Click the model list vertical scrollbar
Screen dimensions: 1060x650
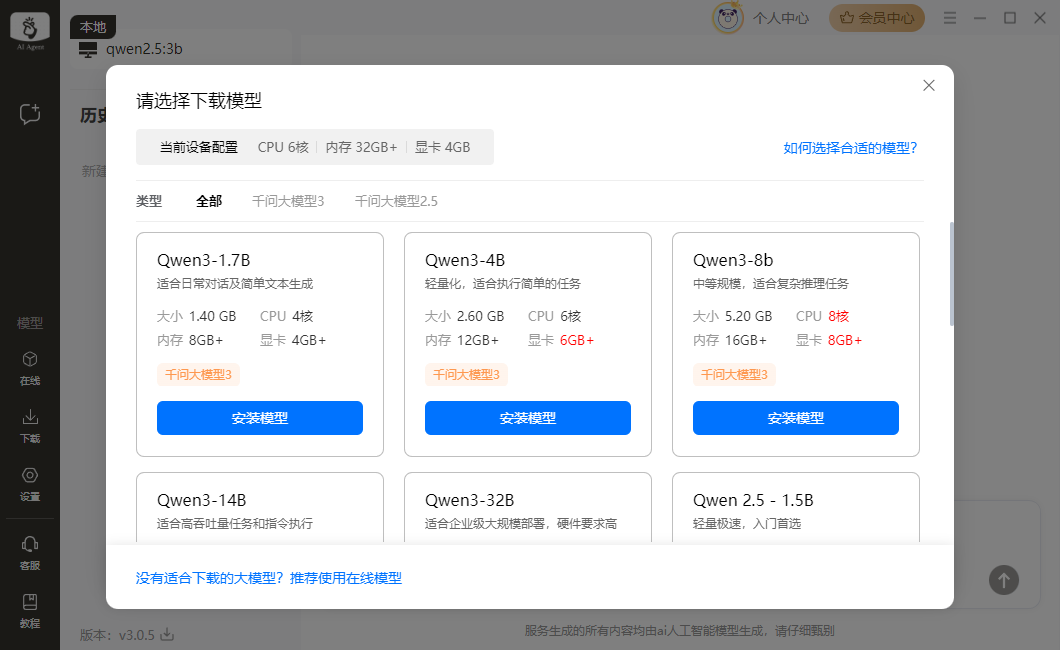coord(952,274)
